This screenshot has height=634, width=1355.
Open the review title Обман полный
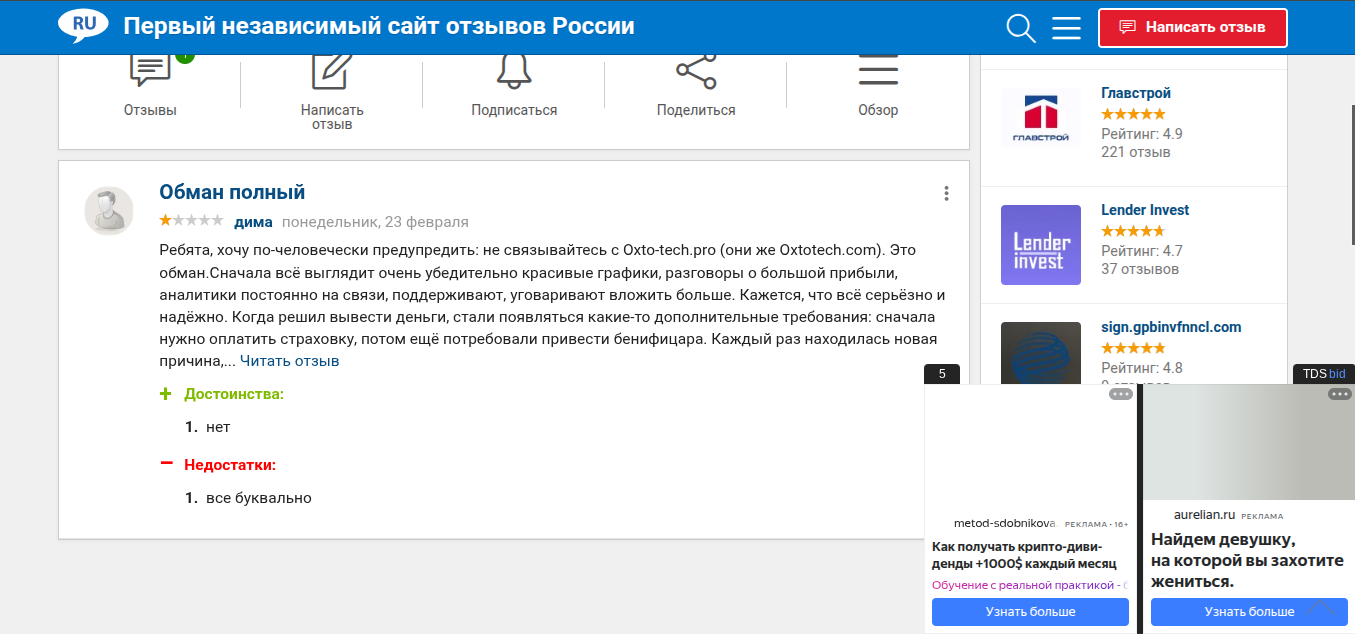pos(232,192)
